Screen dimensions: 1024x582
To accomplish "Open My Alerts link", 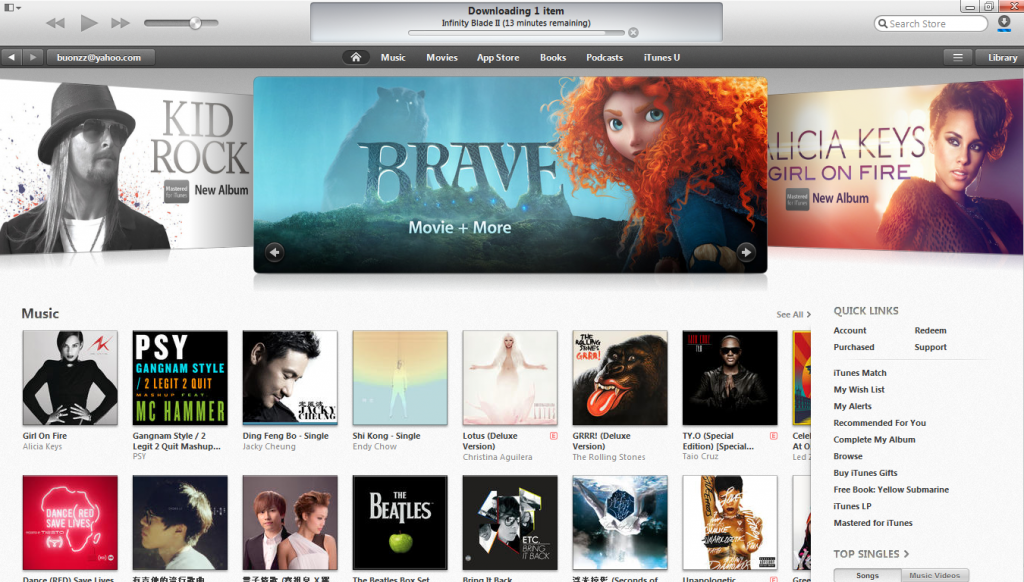I will (x=852, y=406).
